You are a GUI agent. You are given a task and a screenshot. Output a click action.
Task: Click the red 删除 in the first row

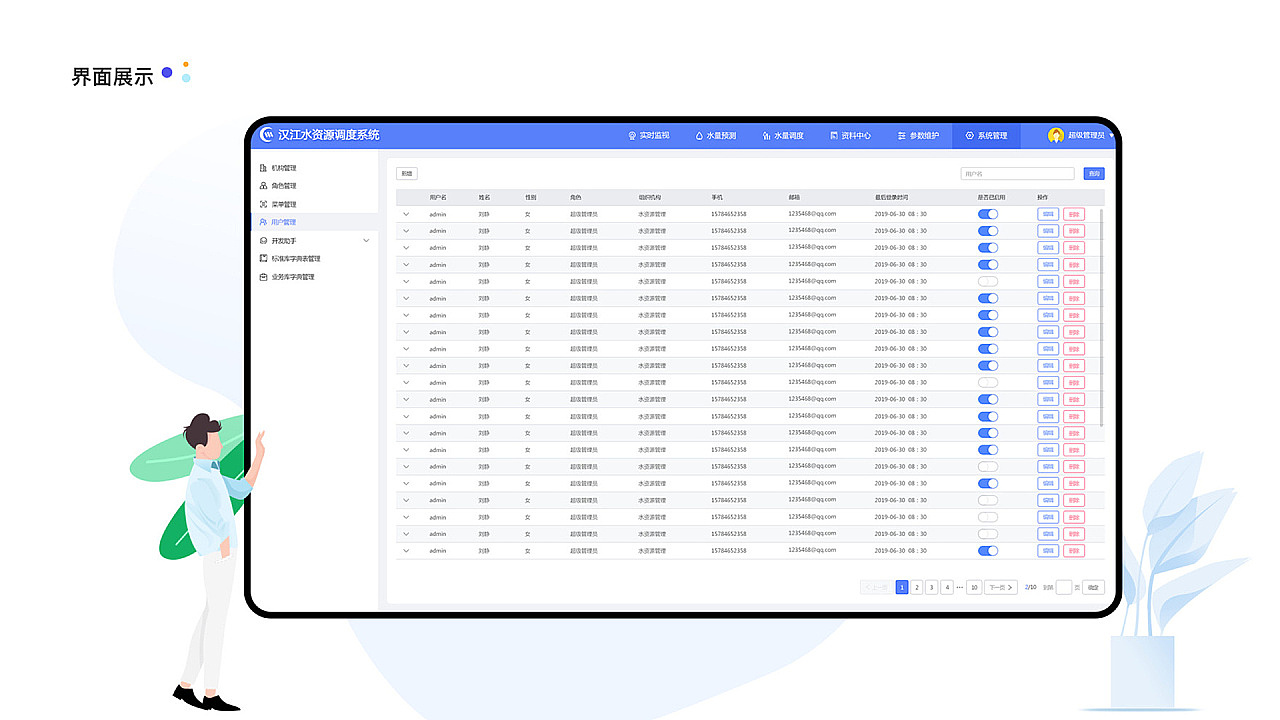click(1074, 214)
